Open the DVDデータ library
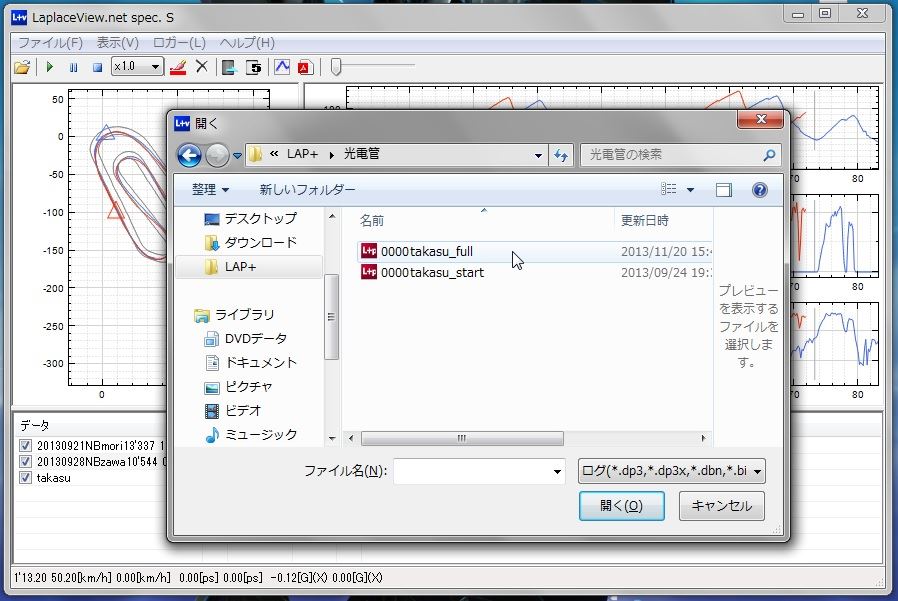Screen dimensions: 898x601 click(246, 339)
